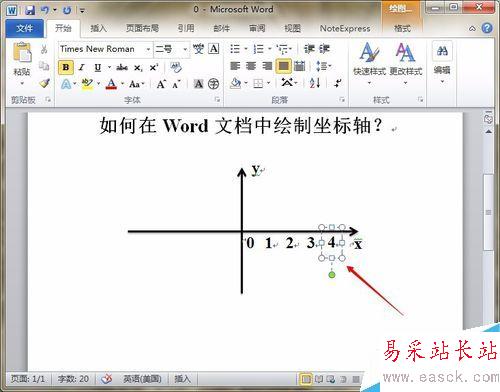
Task: Sort text with the A-Z sort icon
Action: click(x=315, y=83)
